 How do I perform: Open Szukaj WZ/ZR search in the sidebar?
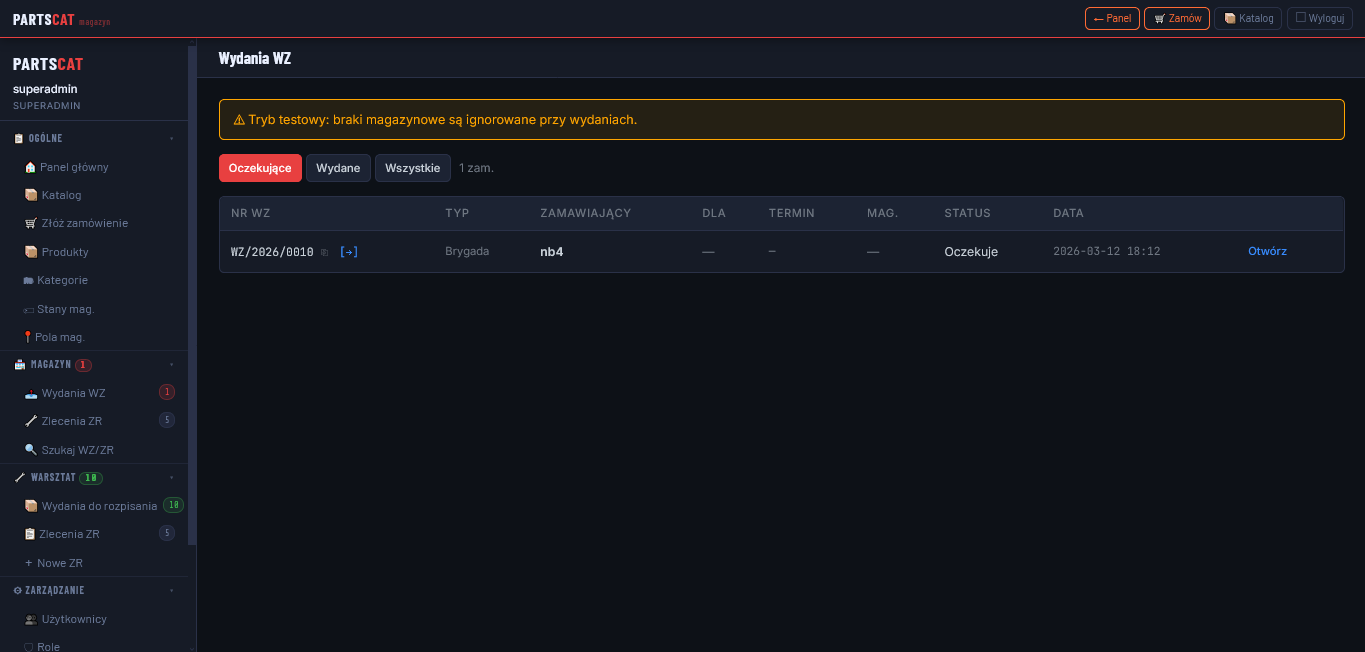pos(77,450)
